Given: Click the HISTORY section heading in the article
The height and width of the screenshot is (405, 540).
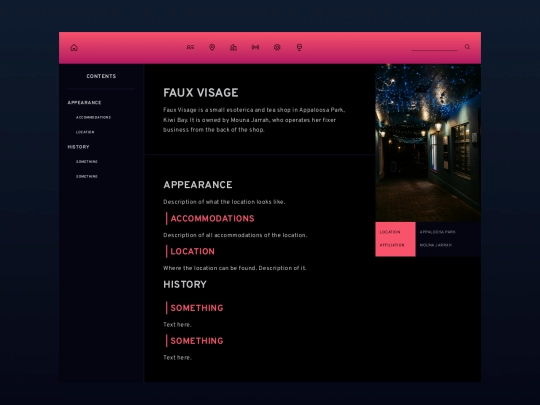Looking at the screenshot, I should [x=185, y=284].
